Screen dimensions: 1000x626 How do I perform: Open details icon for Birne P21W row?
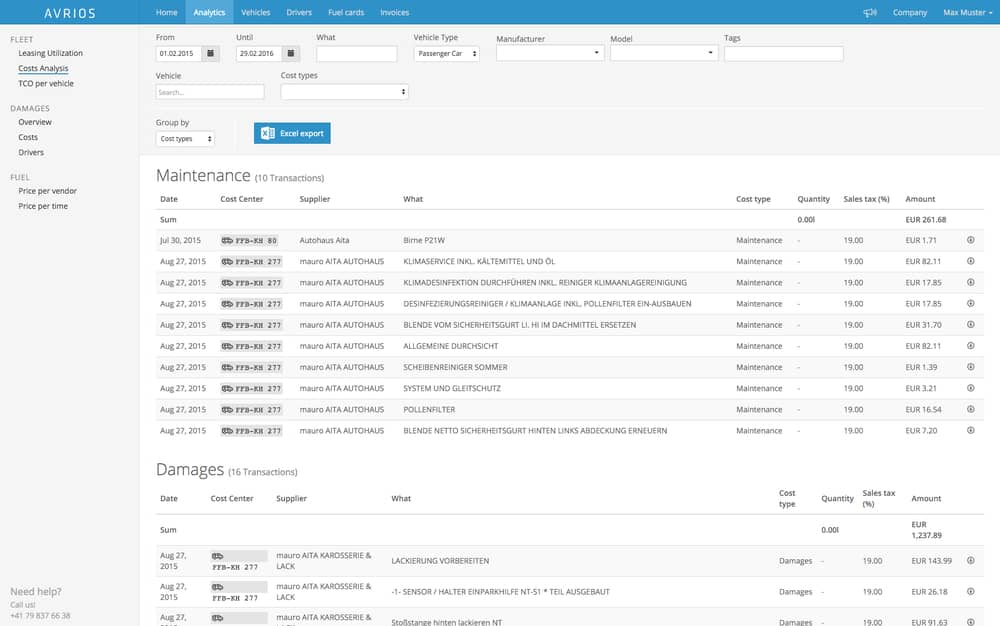(x=971, y=240)
